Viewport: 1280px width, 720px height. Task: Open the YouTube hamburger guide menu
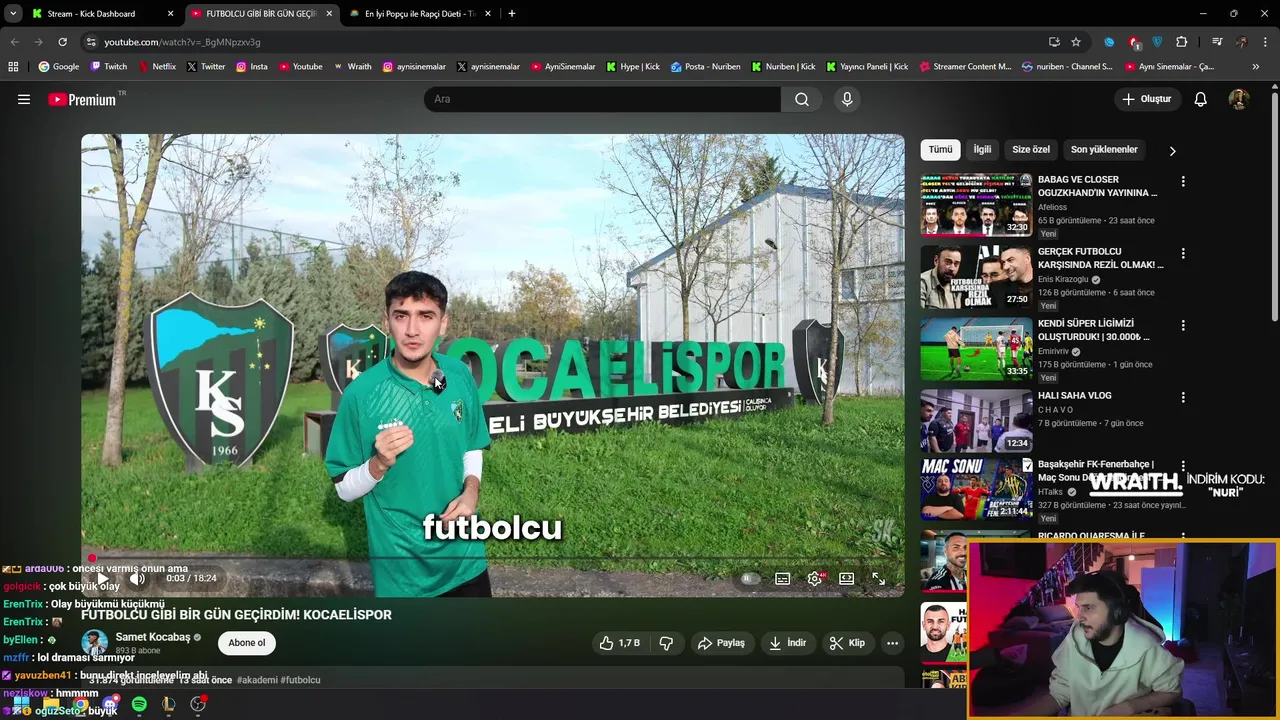(x=24, y=99)
